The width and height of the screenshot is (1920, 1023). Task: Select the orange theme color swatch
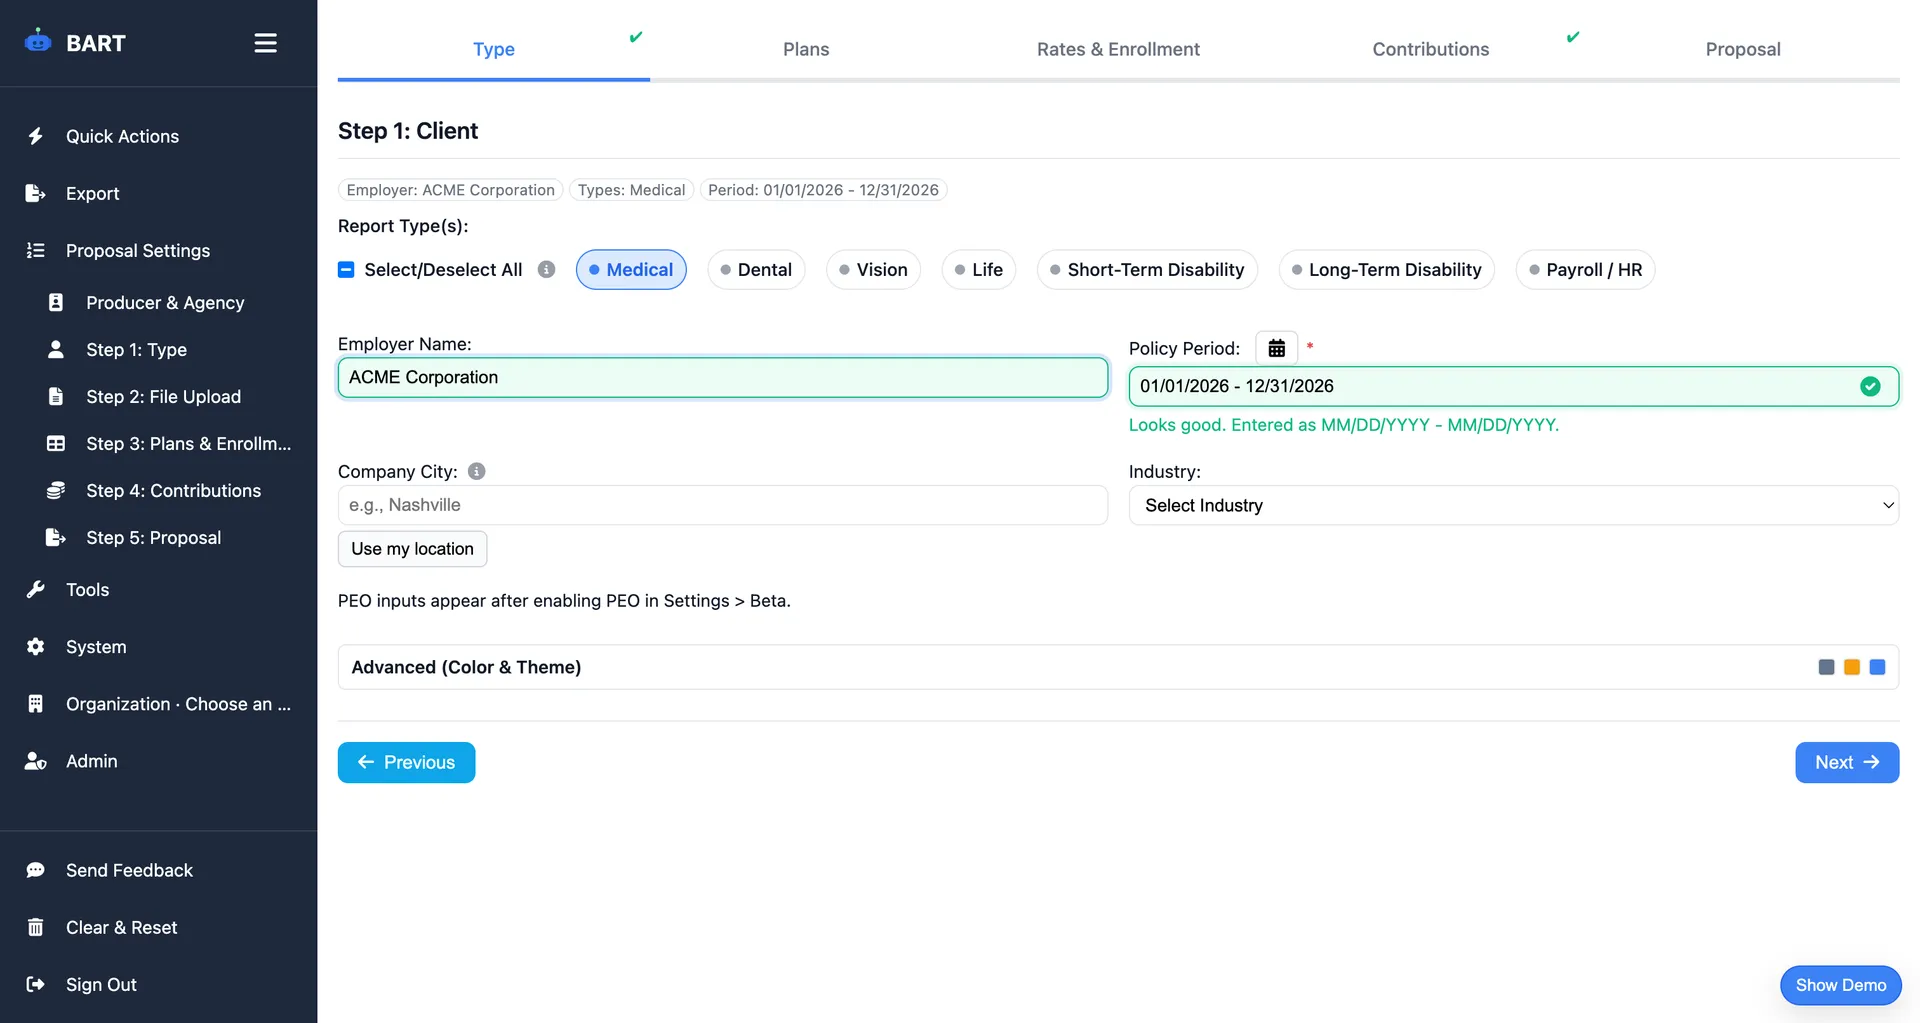(x=1851, y=667)
